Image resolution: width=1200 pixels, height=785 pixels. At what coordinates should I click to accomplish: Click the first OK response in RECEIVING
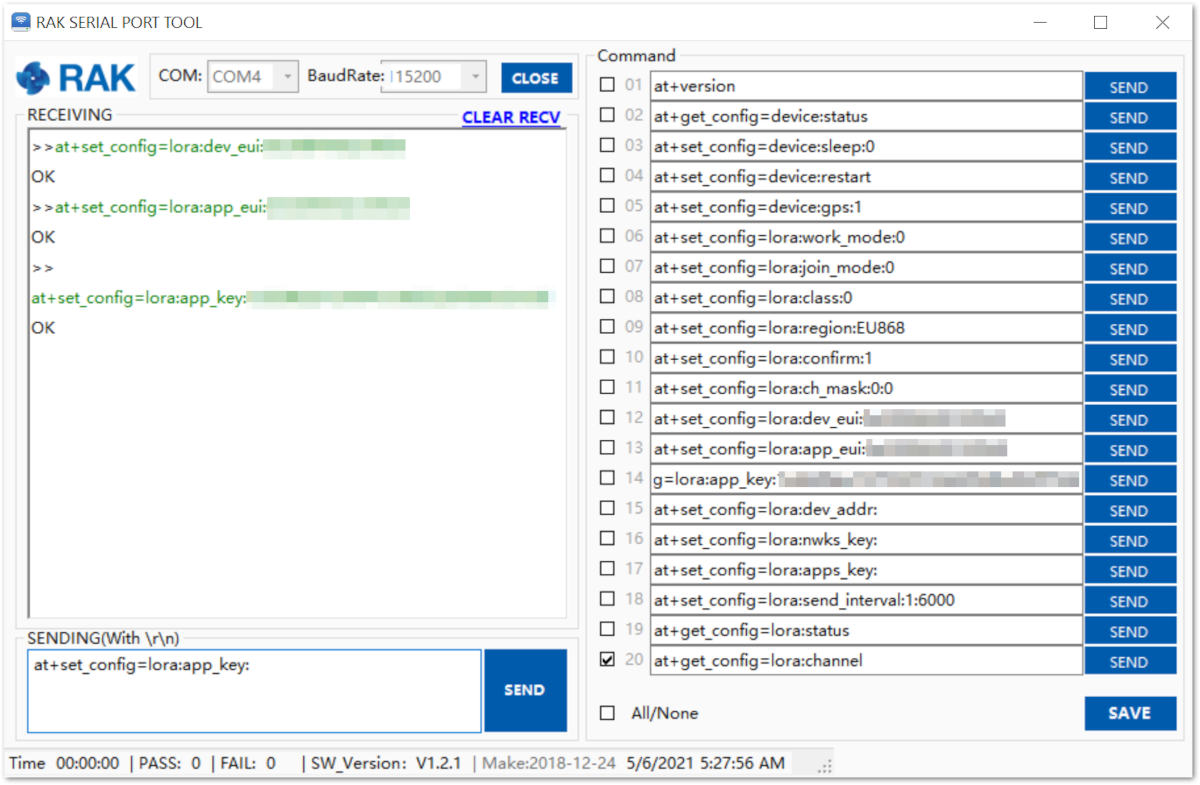tap(43, 177)
